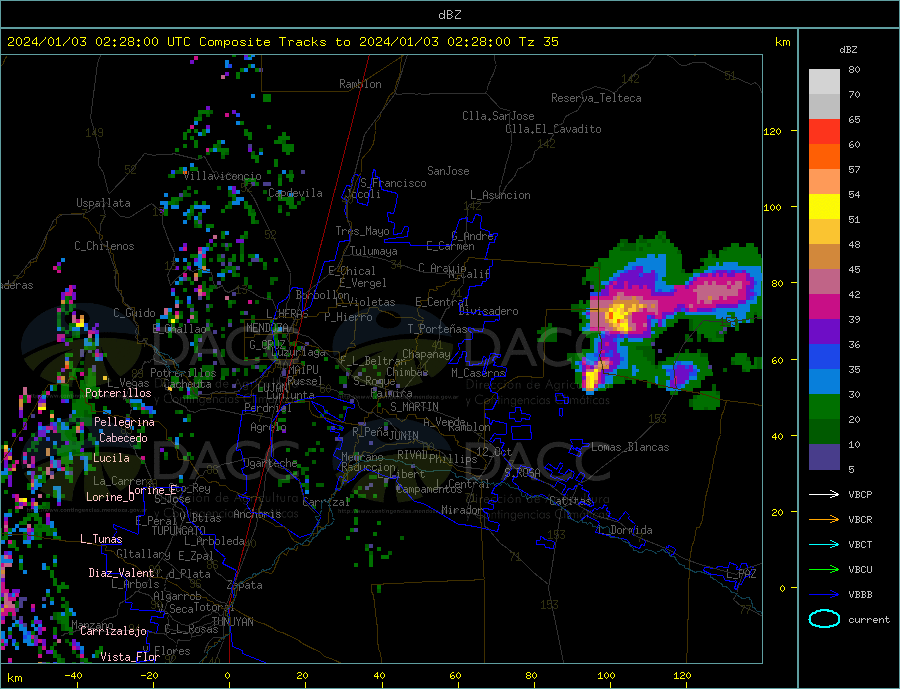Select the 51 dBZ yellow color swatch
Screen dimensions: 900x689
(x=824, y=206)
